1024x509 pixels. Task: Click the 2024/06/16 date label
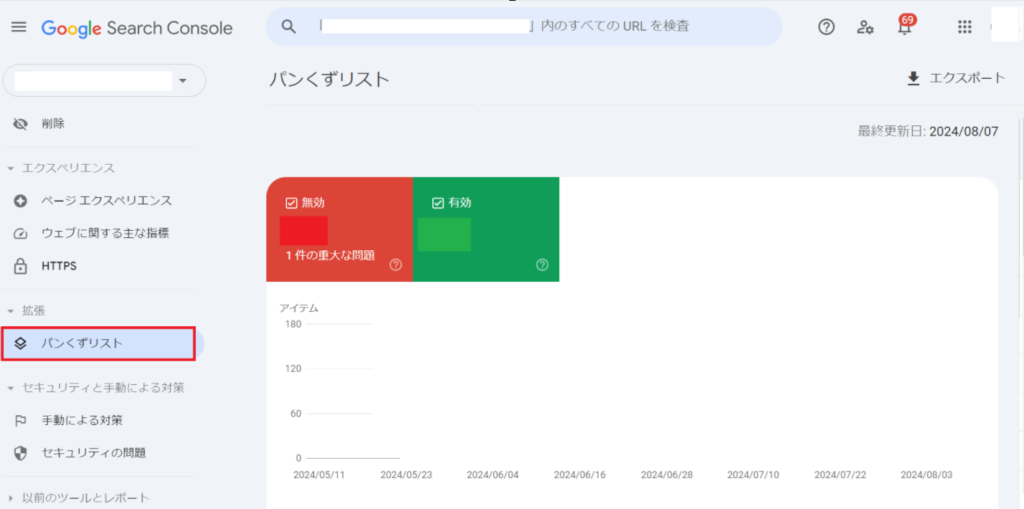tap(580, 475)
